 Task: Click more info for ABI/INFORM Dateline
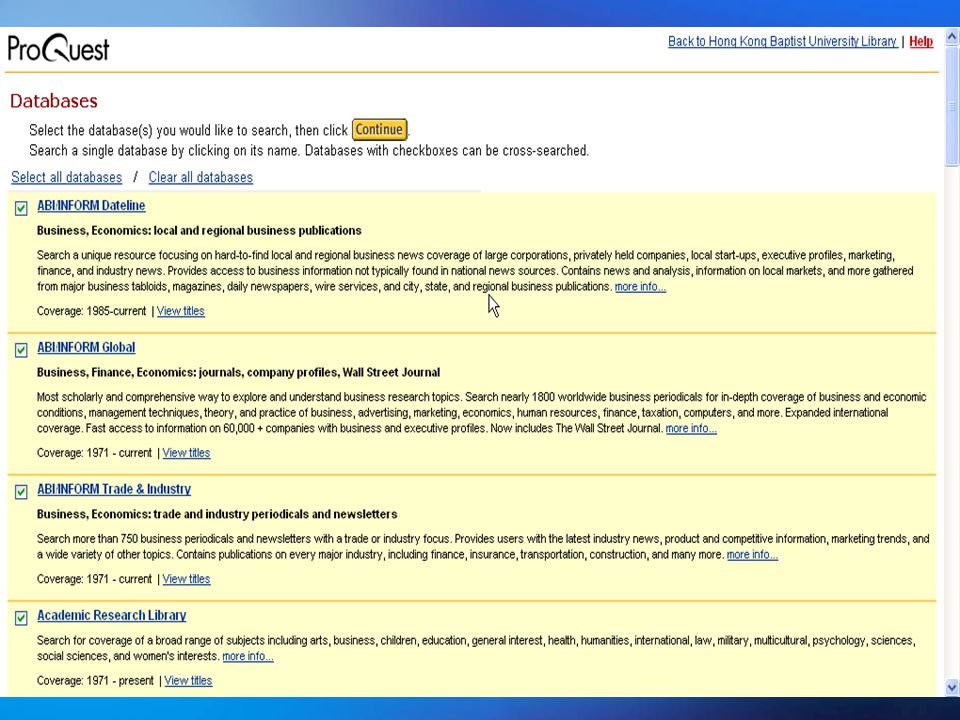point(640,287)
